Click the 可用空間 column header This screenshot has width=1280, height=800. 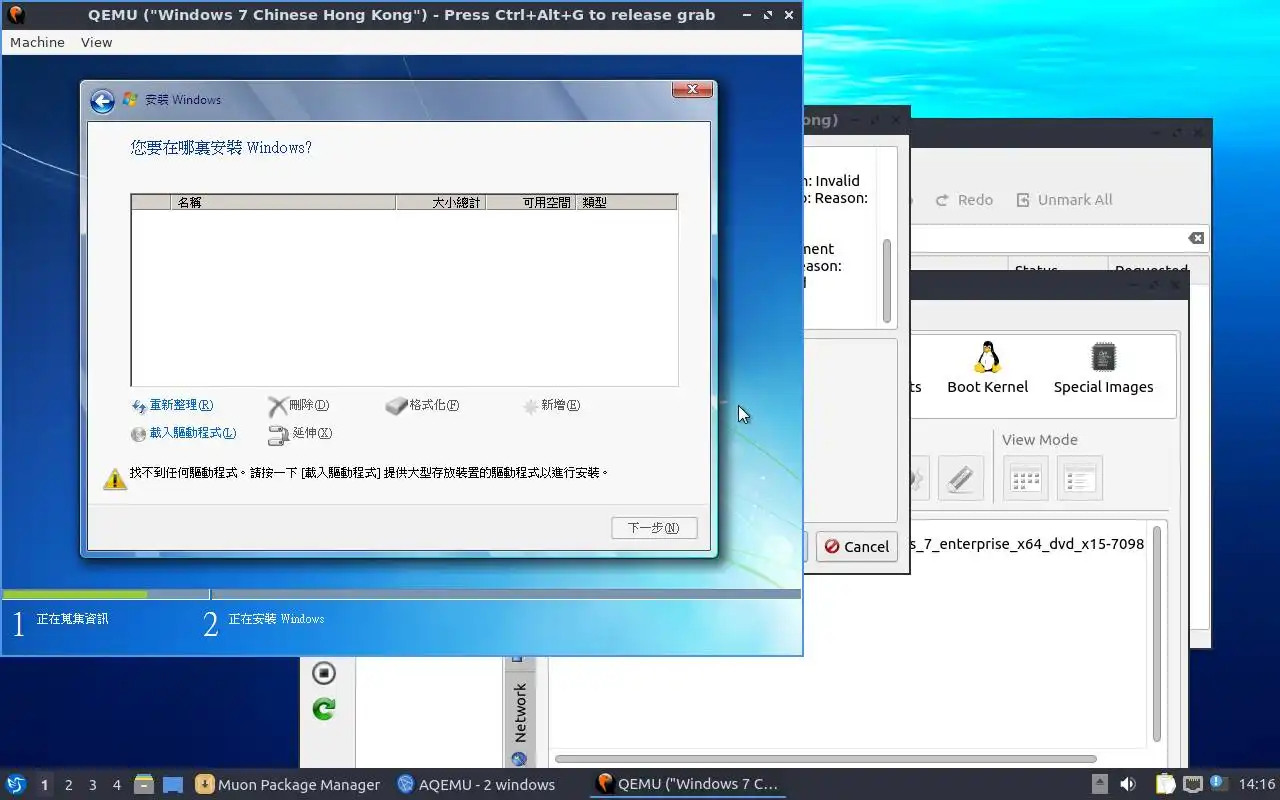pyautogui.click(x=531, y=202)
